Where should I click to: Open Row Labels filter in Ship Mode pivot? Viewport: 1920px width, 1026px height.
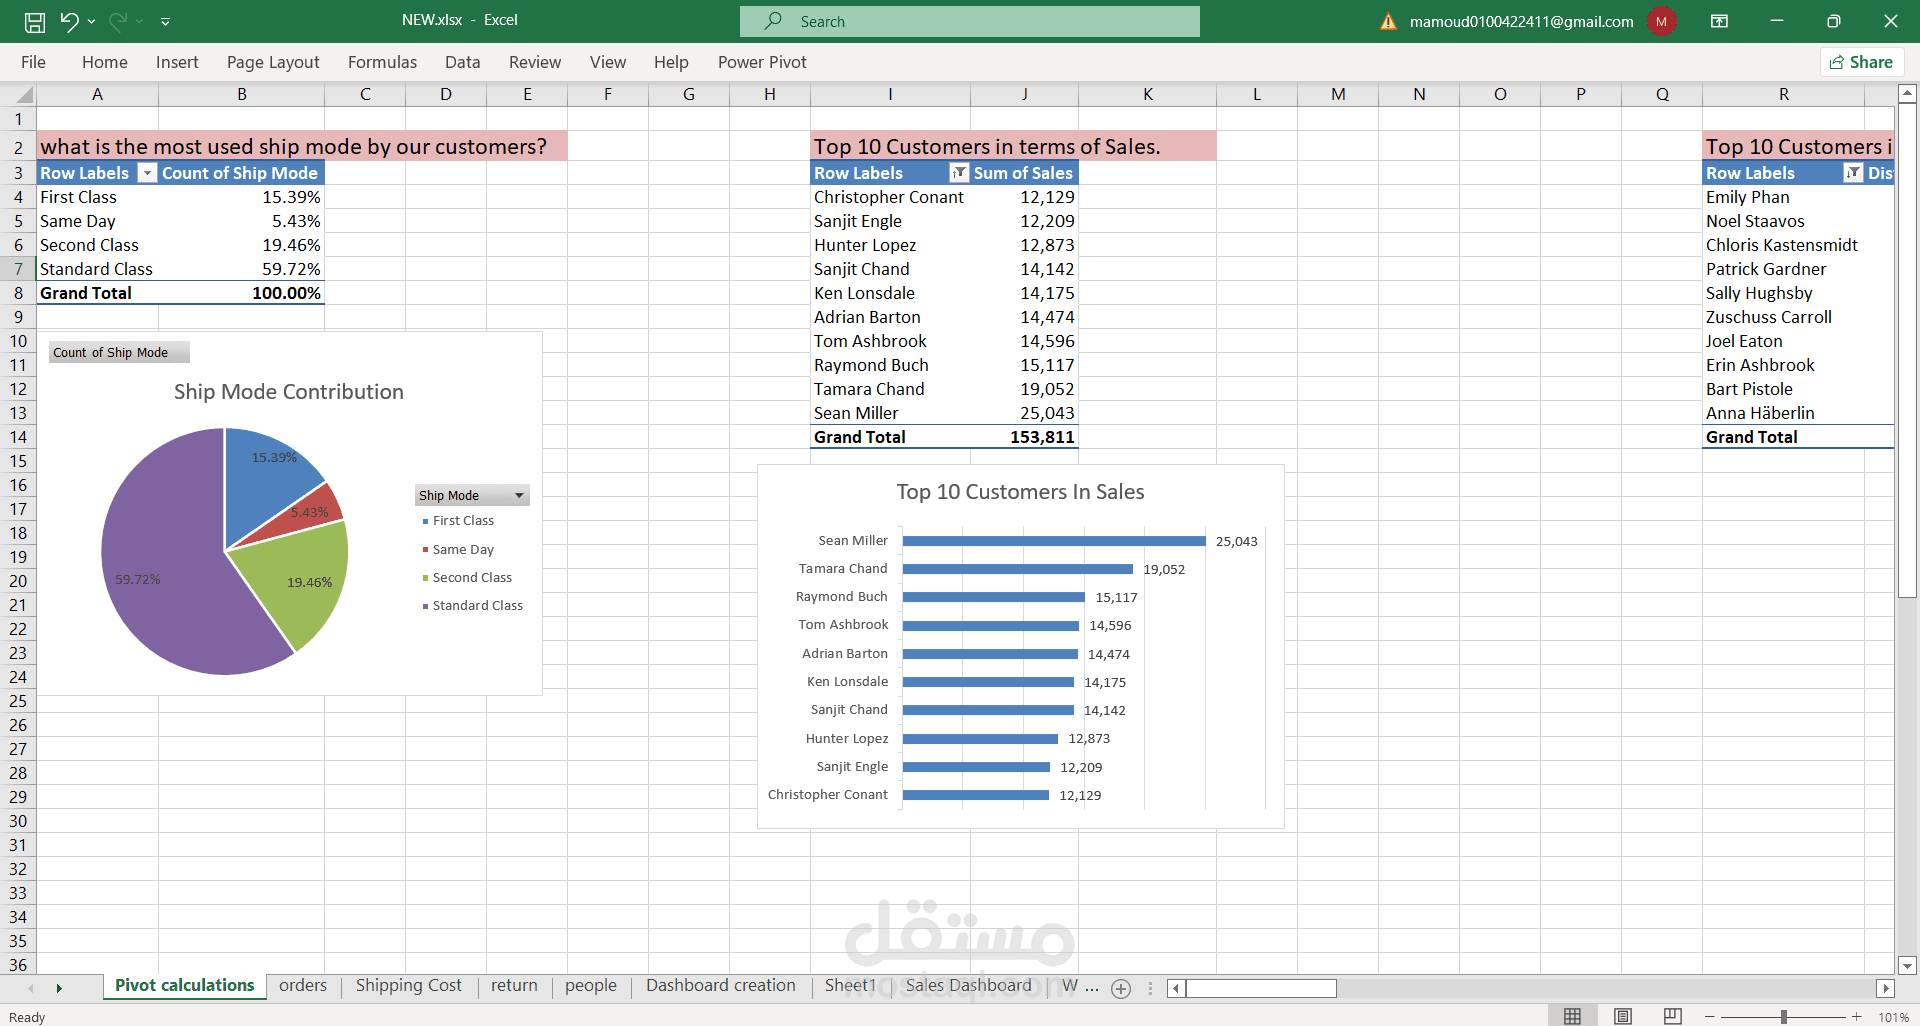click(x=147, y=173)
